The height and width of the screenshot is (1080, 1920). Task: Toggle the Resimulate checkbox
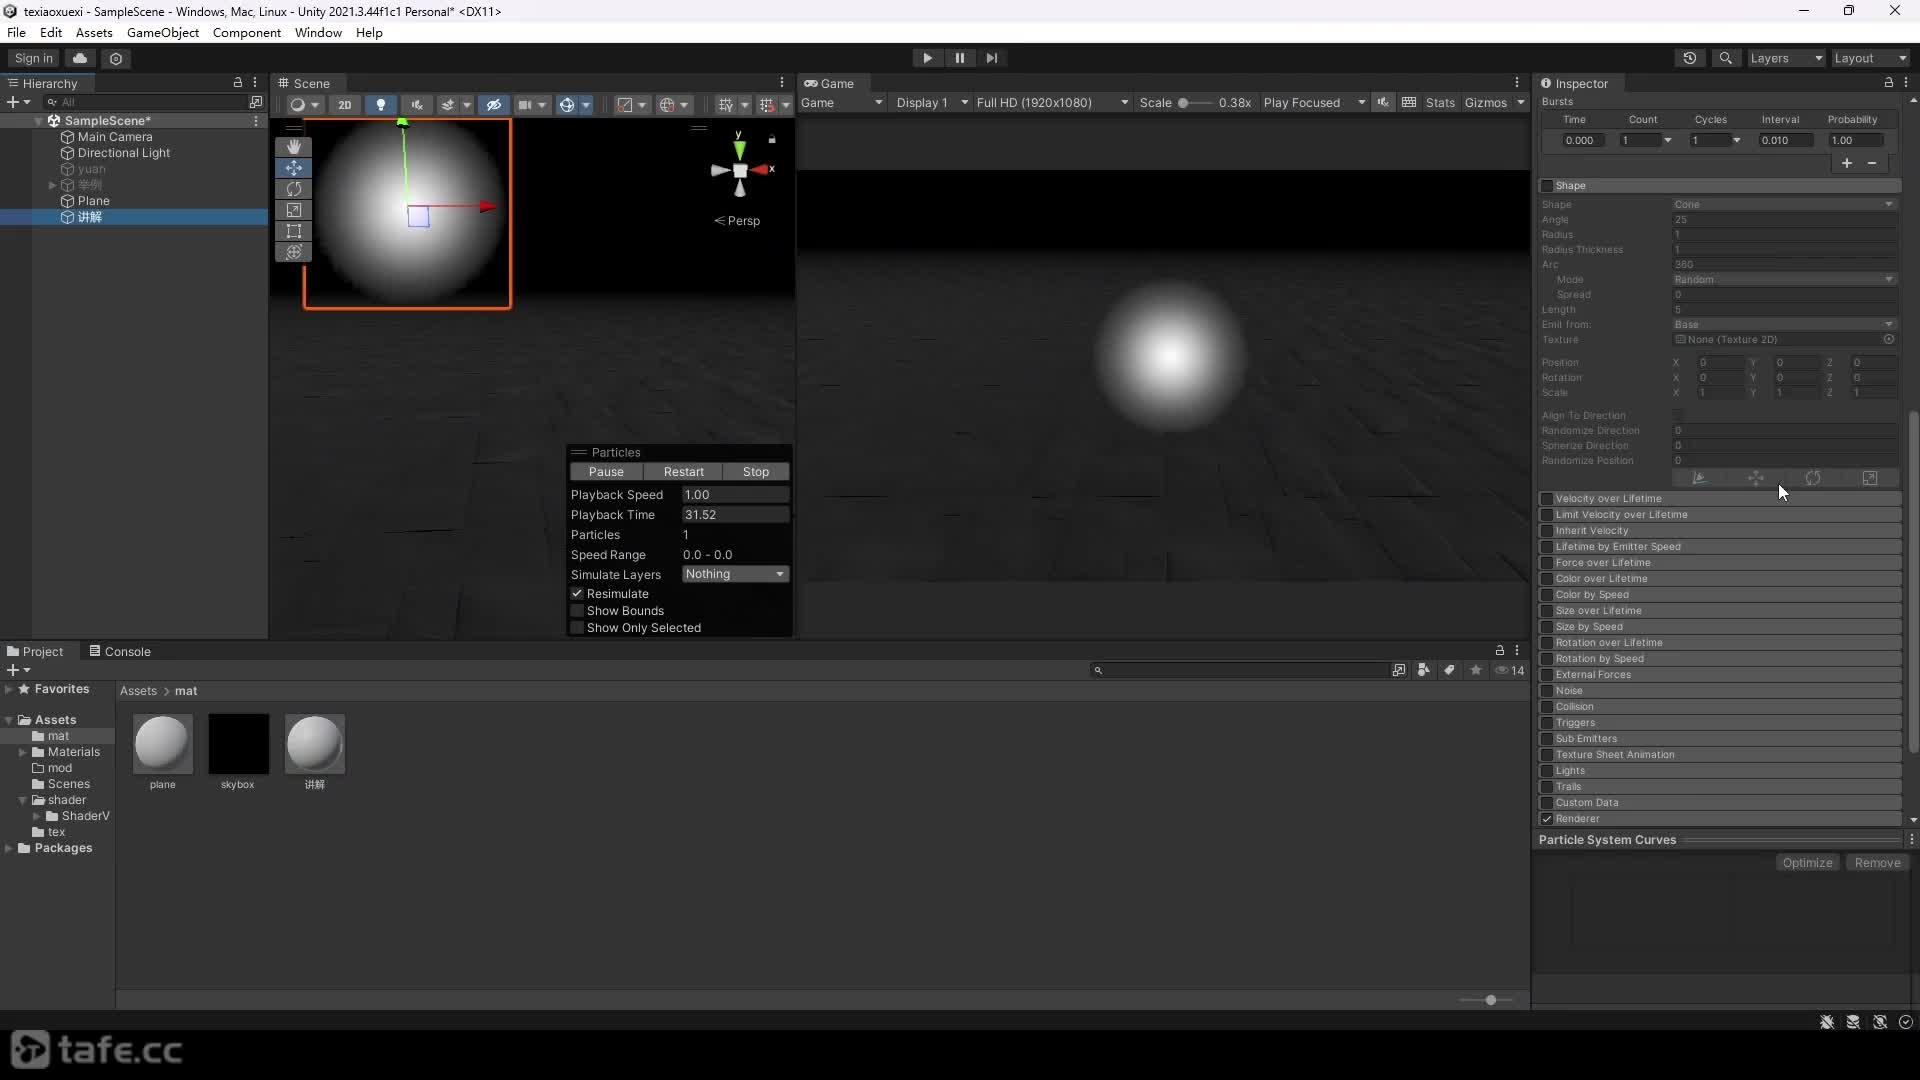click(x=577, y=594)
